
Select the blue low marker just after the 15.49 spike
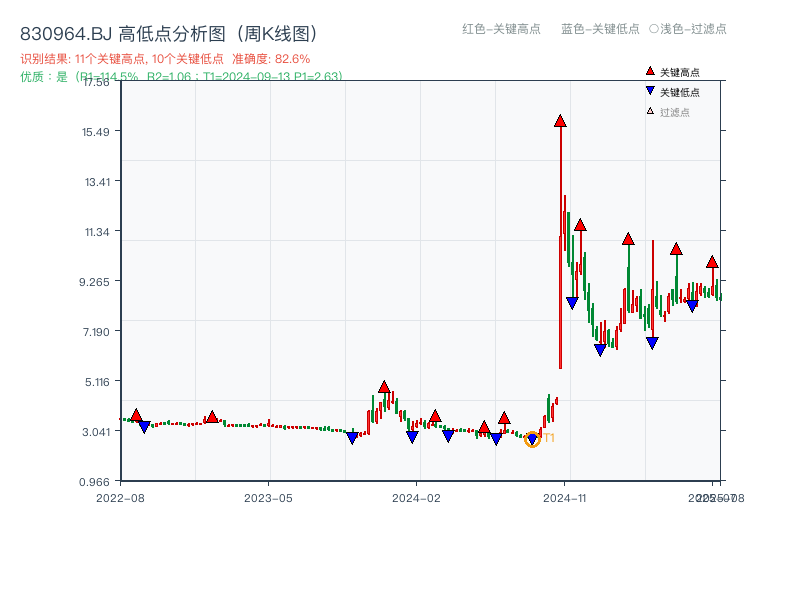tap(572, 303)
